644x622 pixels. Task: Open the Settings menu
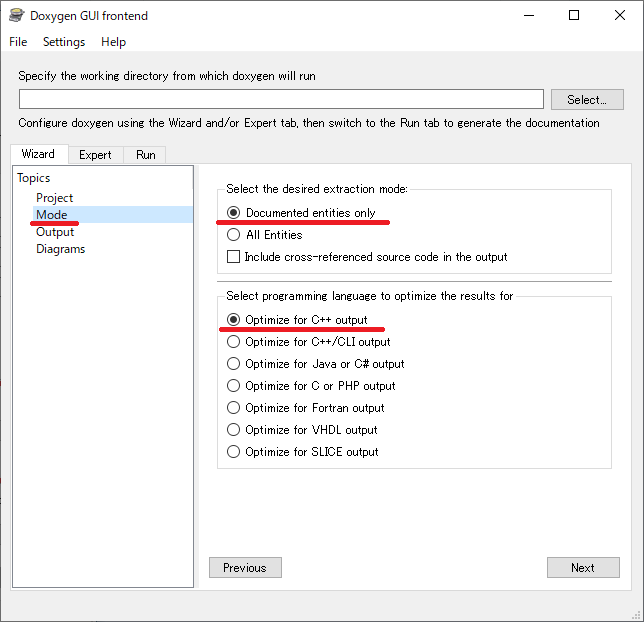pyautogui.click(x=64, y=42)
